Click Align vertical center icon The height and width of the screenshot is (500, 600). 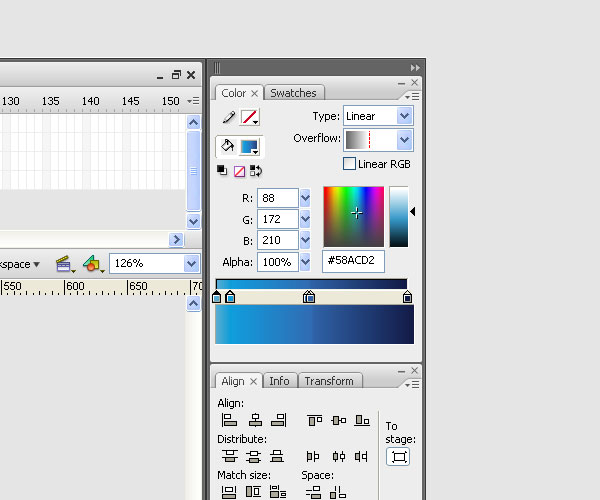click(339, 420)
